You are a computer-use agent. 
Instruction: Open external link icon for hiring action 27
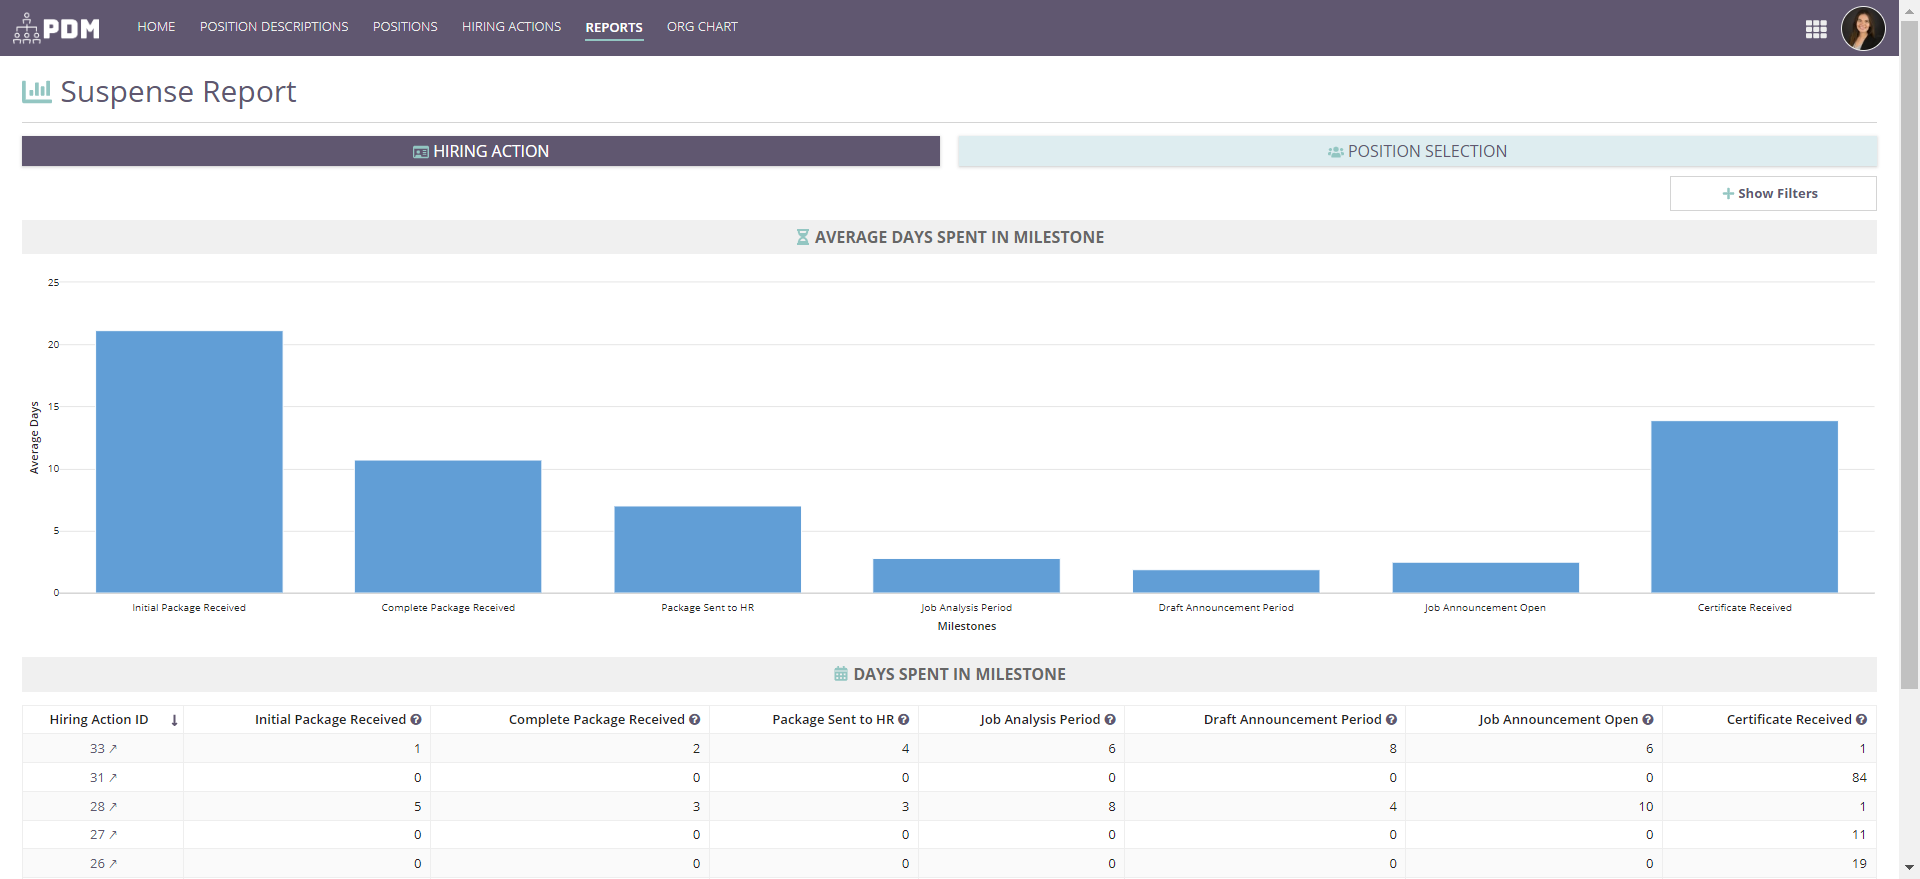pos(113,835)
